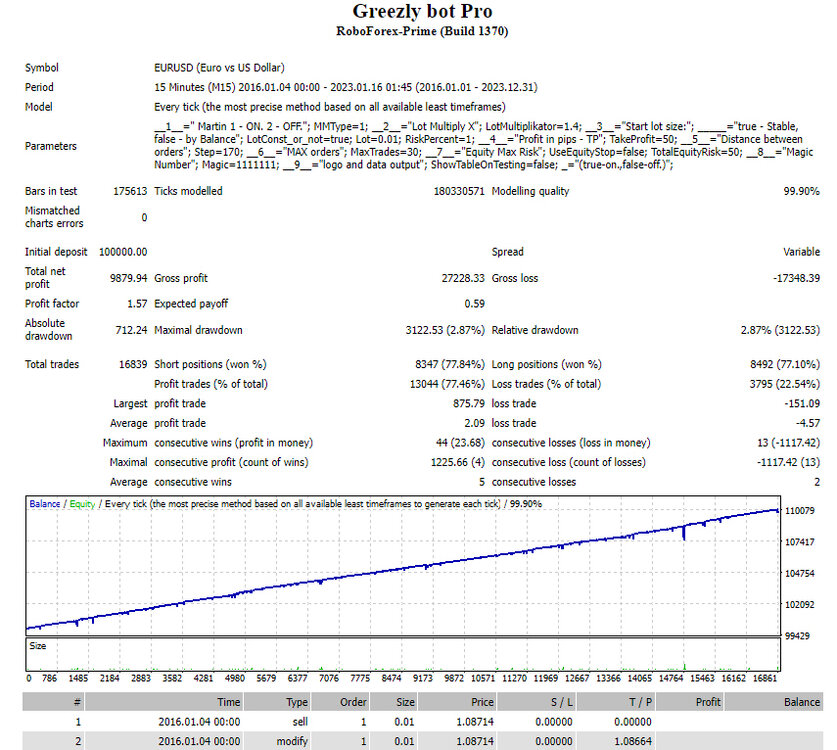Click the T/P value 1.08664 in row 2
Image resolution: width=837 pixels, height=750 pixels.
633,741
